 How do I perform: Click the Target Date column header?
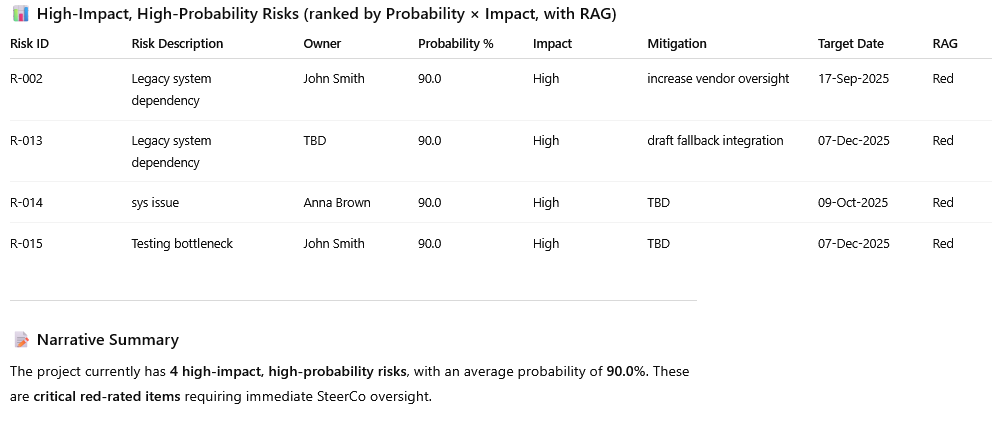851,44
